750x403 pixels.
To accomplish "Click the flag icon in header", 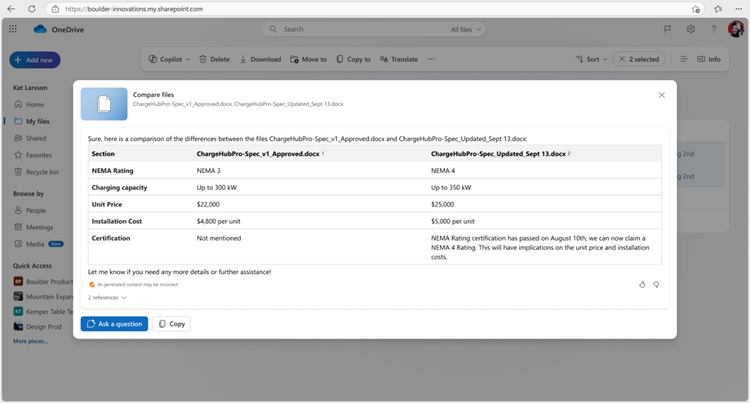I will (667, 29).
